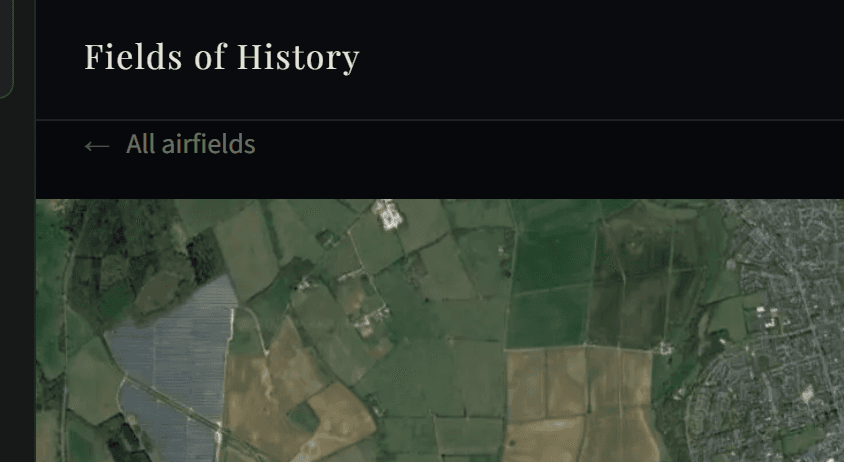Open the Fields of History home title
Image resolution: width=844 pixels, height=462 pixels.
click(221, 57)
